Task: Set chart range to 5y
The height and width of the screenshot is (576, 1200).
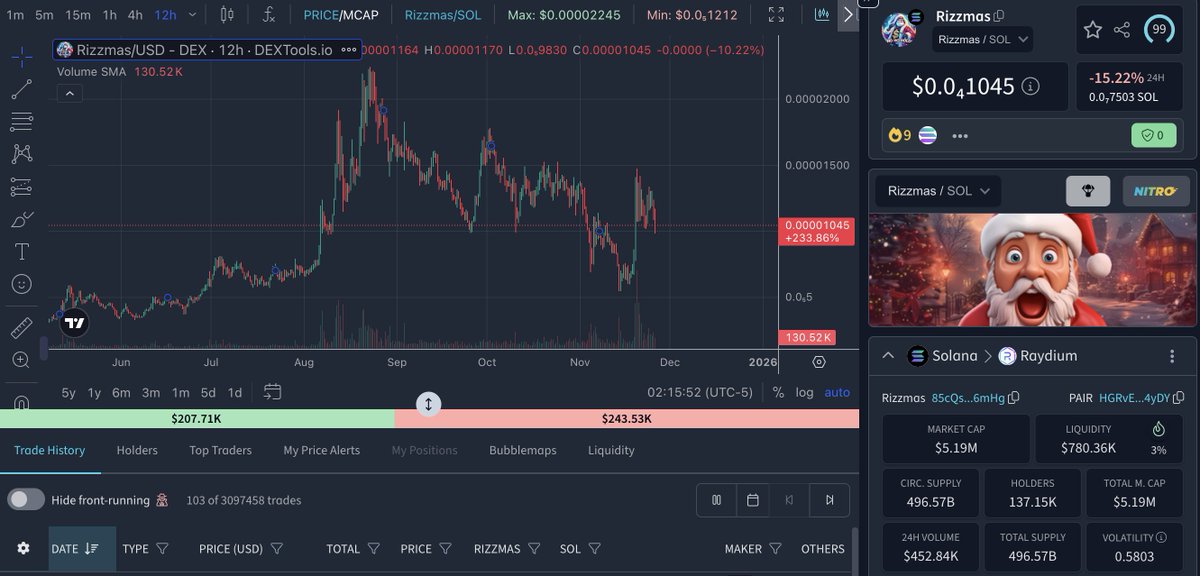Action: [68, 392]
